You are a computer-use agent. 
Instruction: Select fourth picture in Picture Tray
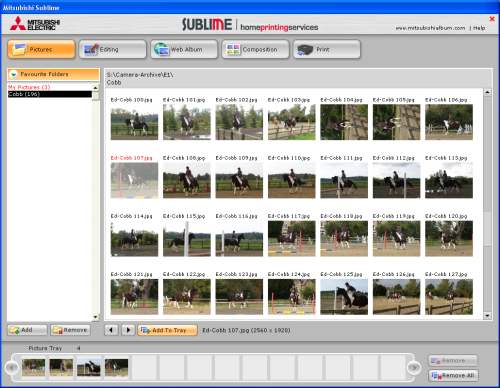[116, 367]
